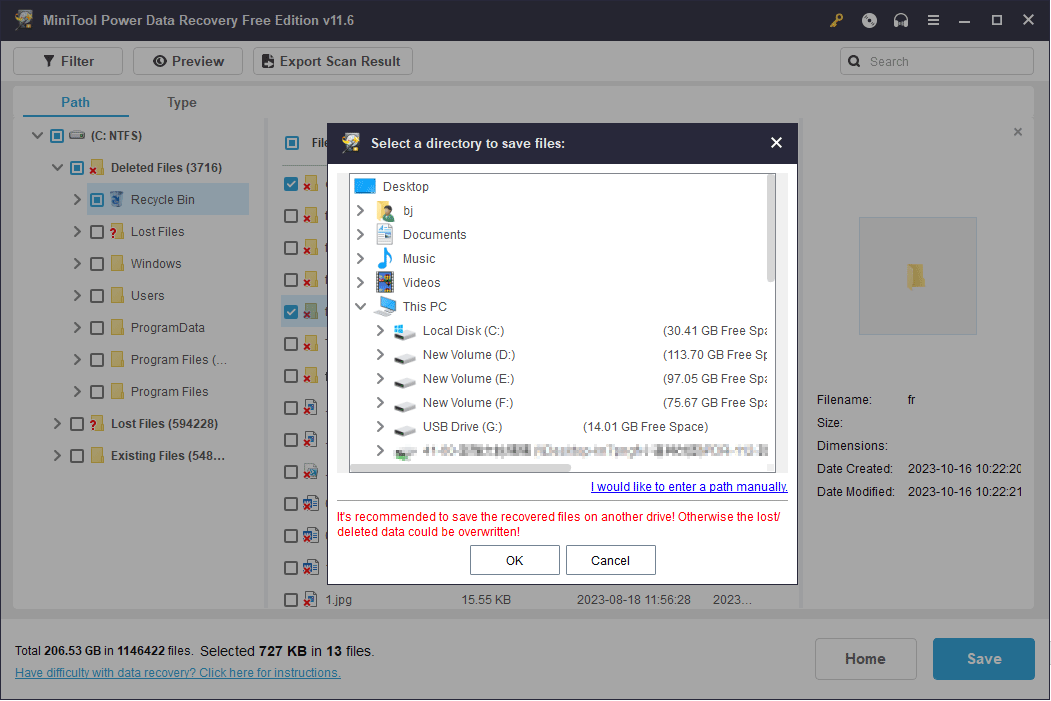Open the data recovery instructions link

point(178,672)
